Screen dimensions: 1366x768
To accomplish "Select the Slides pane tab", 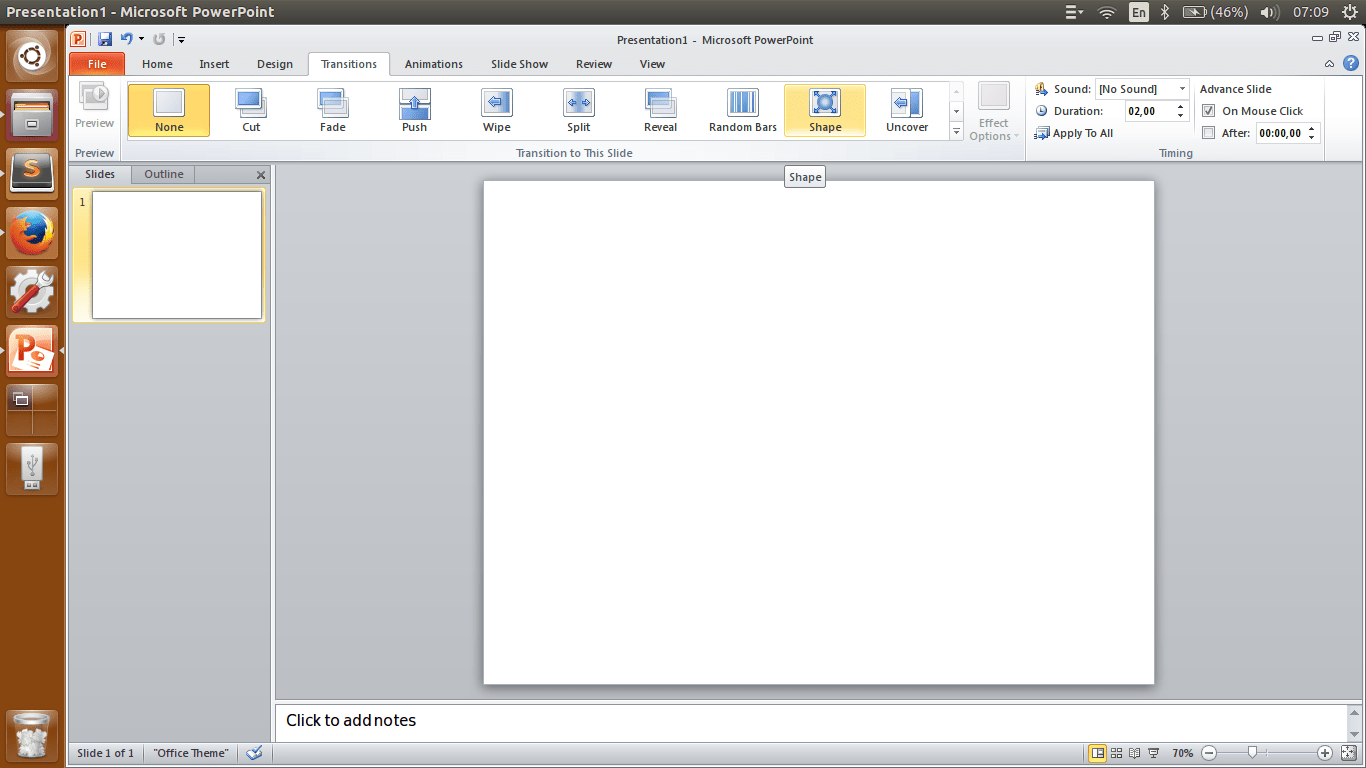I will 100,174.
